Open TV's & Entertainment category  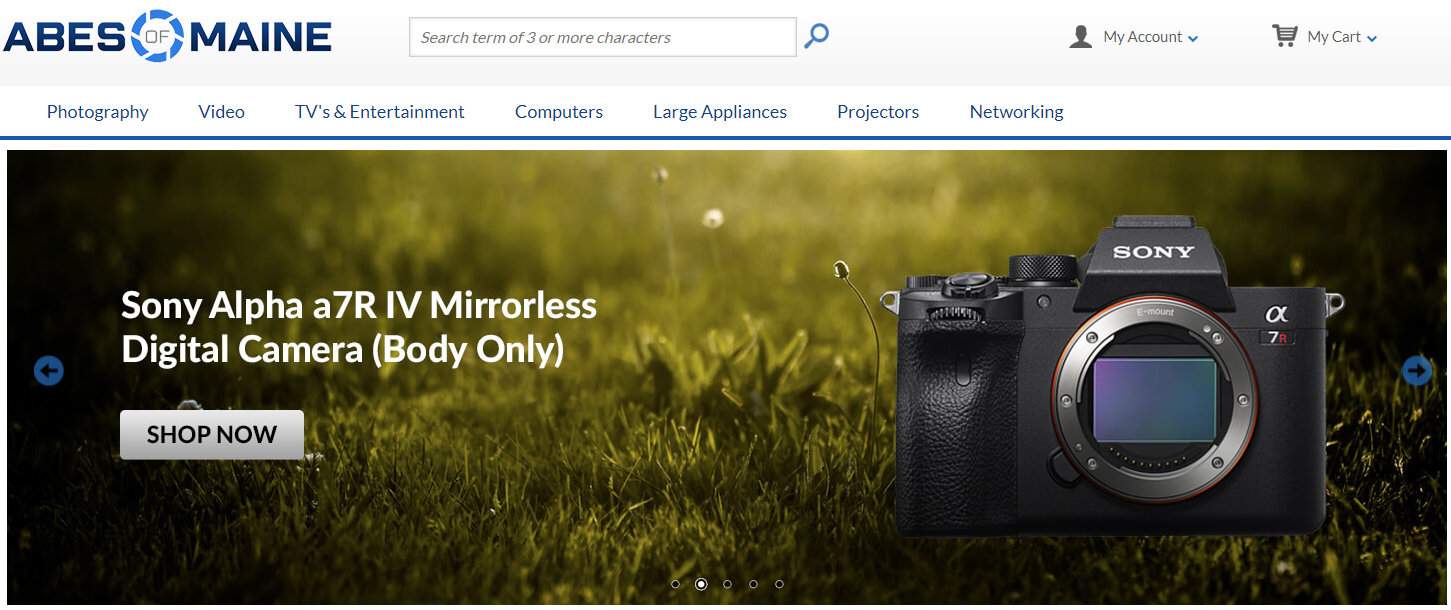(379, 112)
